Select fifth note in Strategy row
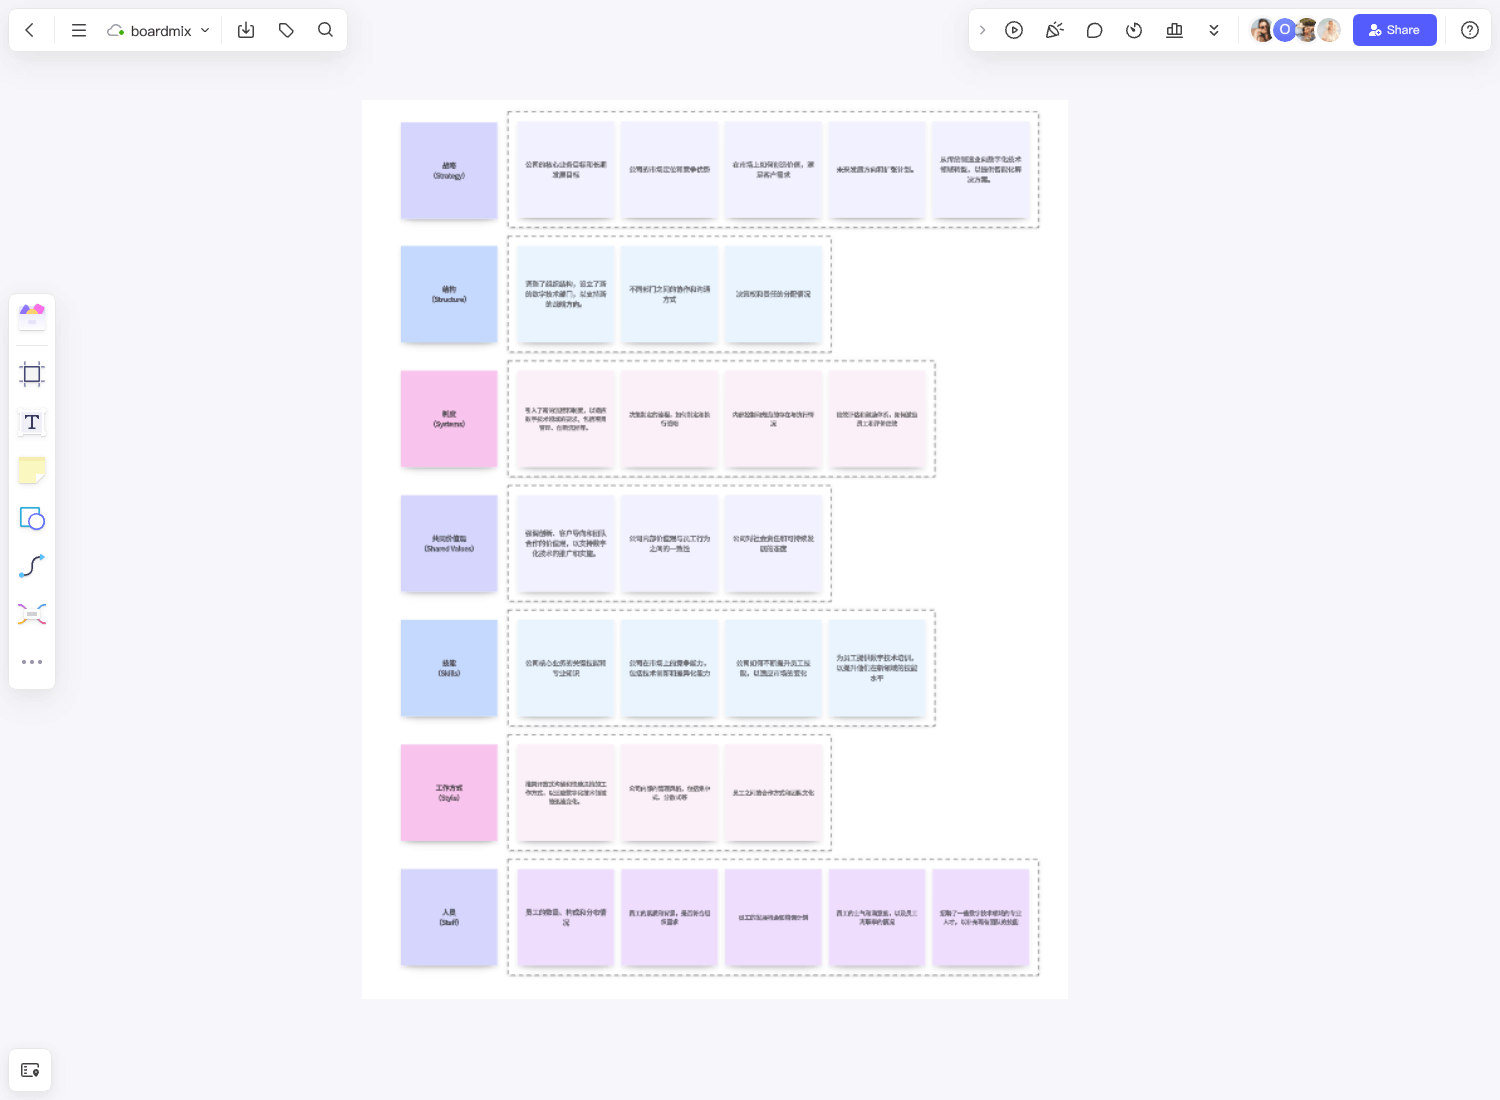Image resolution: width=1500 pixels, height=1100 pixels. pyautogui.click(x=981, y=170)
